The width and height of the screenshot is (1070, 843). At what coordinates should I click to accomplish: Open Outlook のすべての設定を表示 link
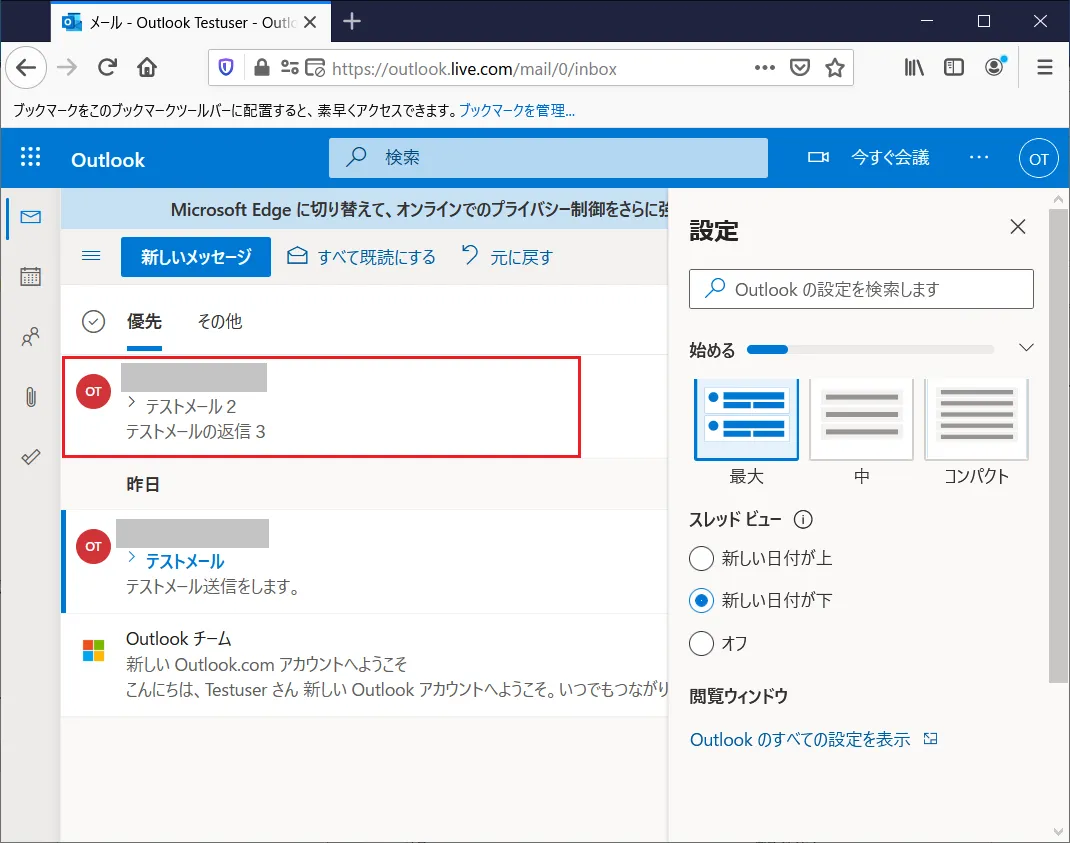click(813, 739)
